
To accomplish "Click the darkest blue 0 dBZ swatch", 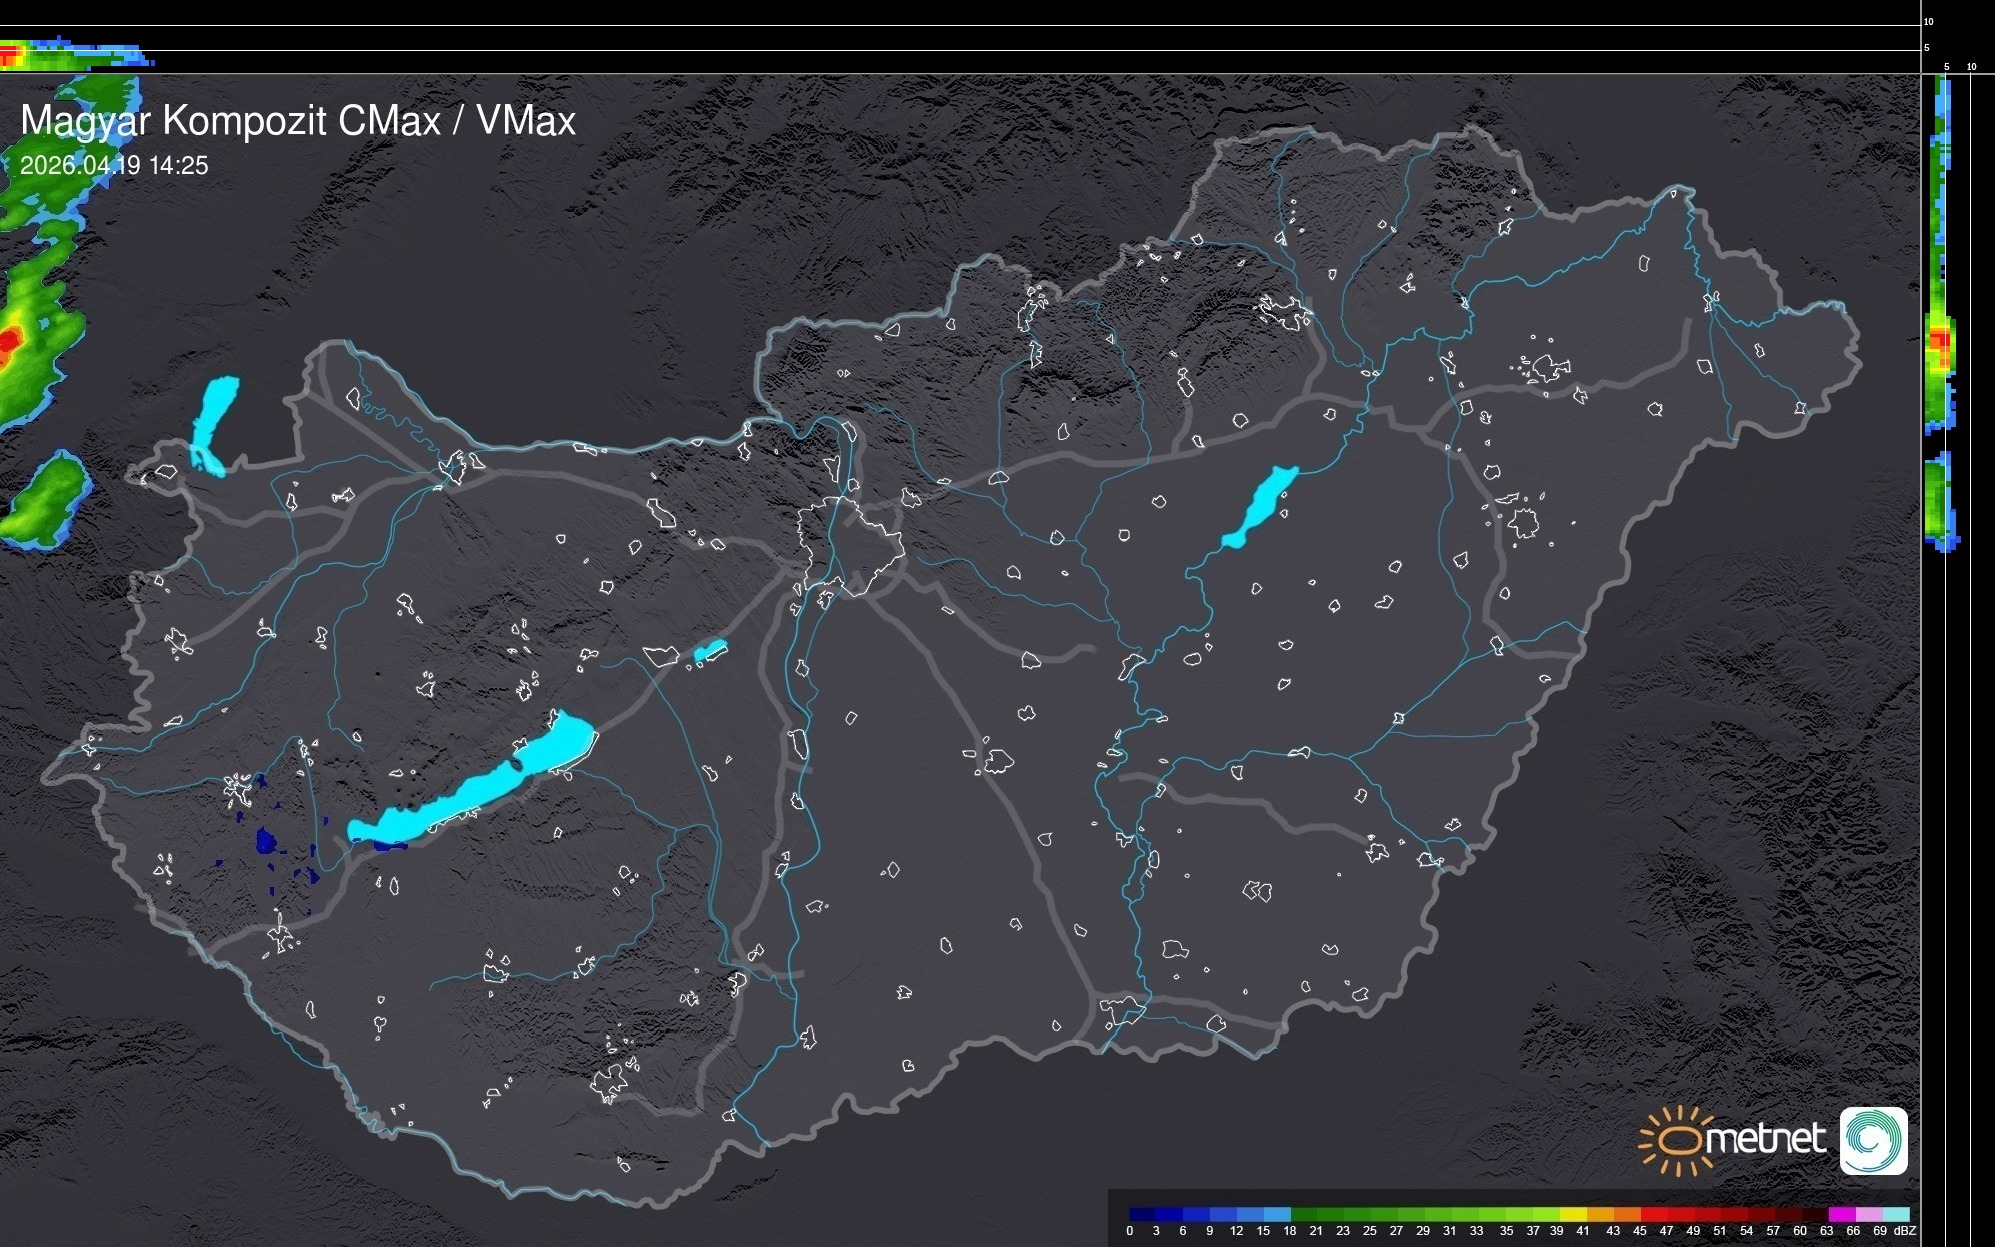I will click(1143, 1214).
